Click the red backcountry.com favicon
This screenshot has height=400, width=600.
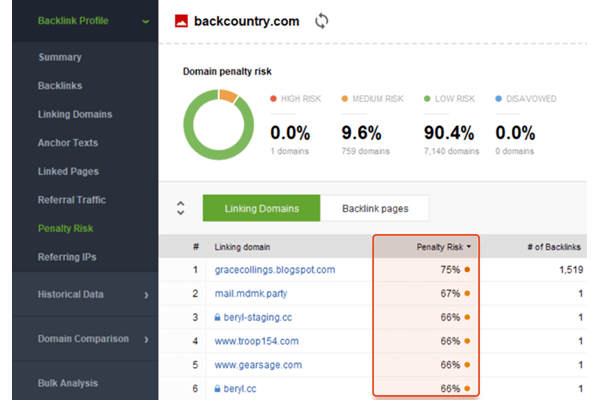click(x=181, y=21)
